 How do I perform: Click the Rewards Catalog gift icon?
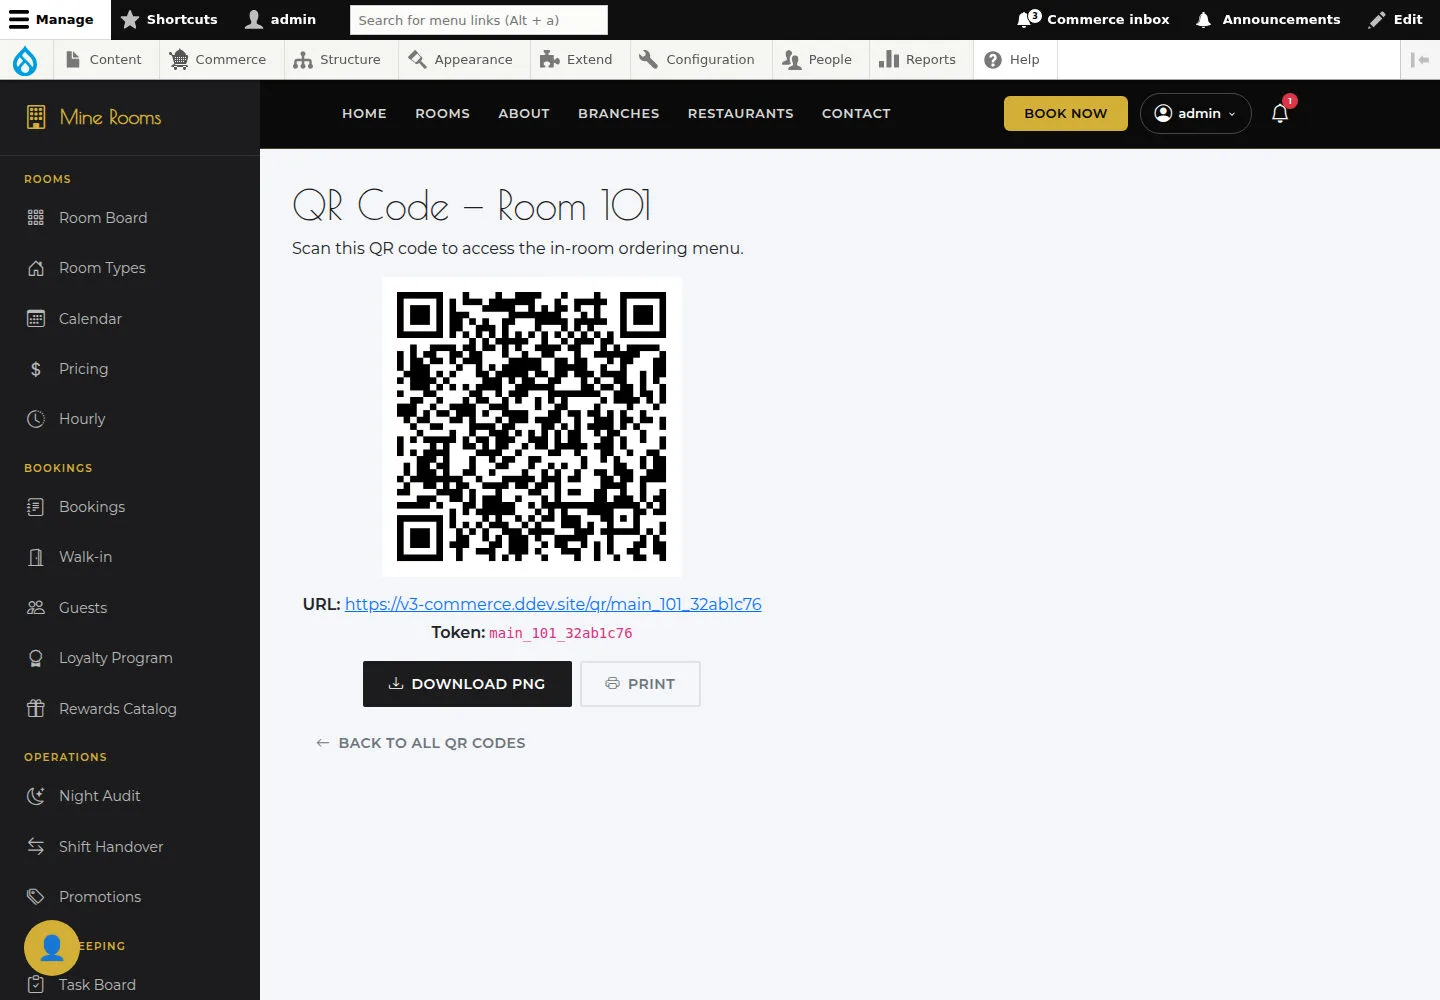36,709
